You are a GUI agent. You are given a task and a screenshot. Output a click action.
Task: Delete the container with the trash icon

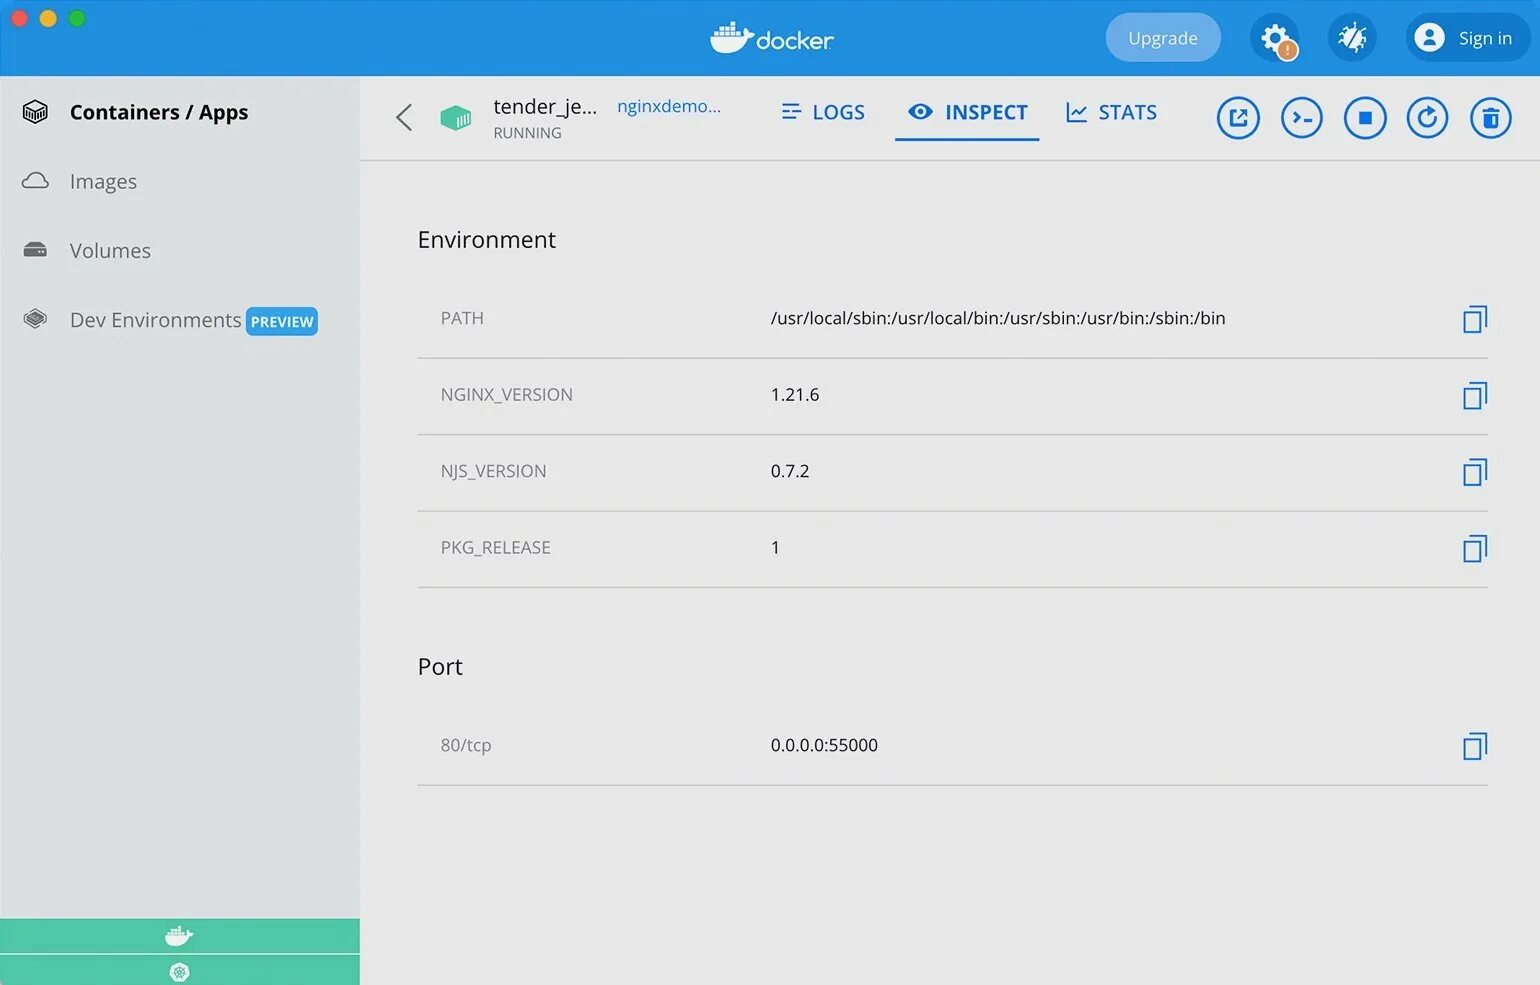pyautogui.click(x=1490, y=117)
